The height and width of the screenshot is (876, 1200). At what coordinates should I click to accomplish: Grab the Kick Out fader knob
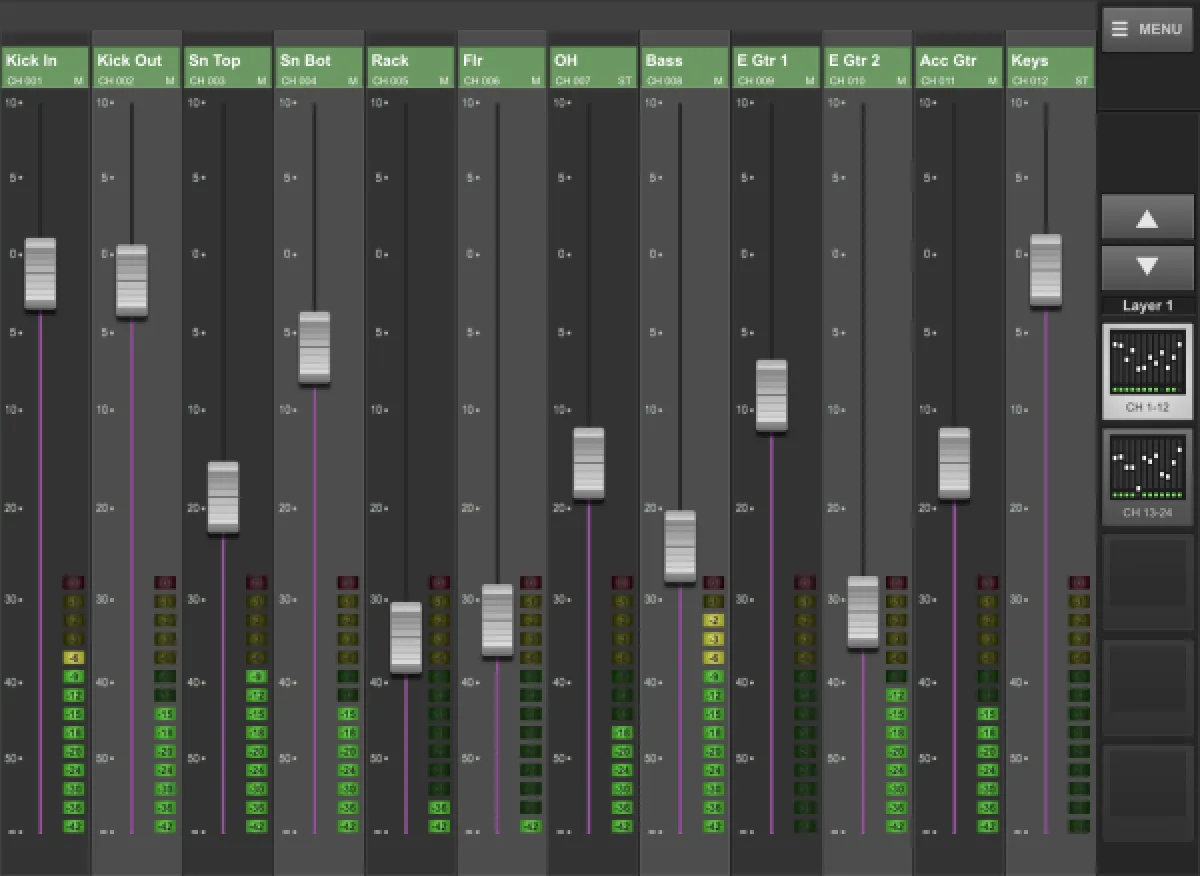tap(132, 281)
